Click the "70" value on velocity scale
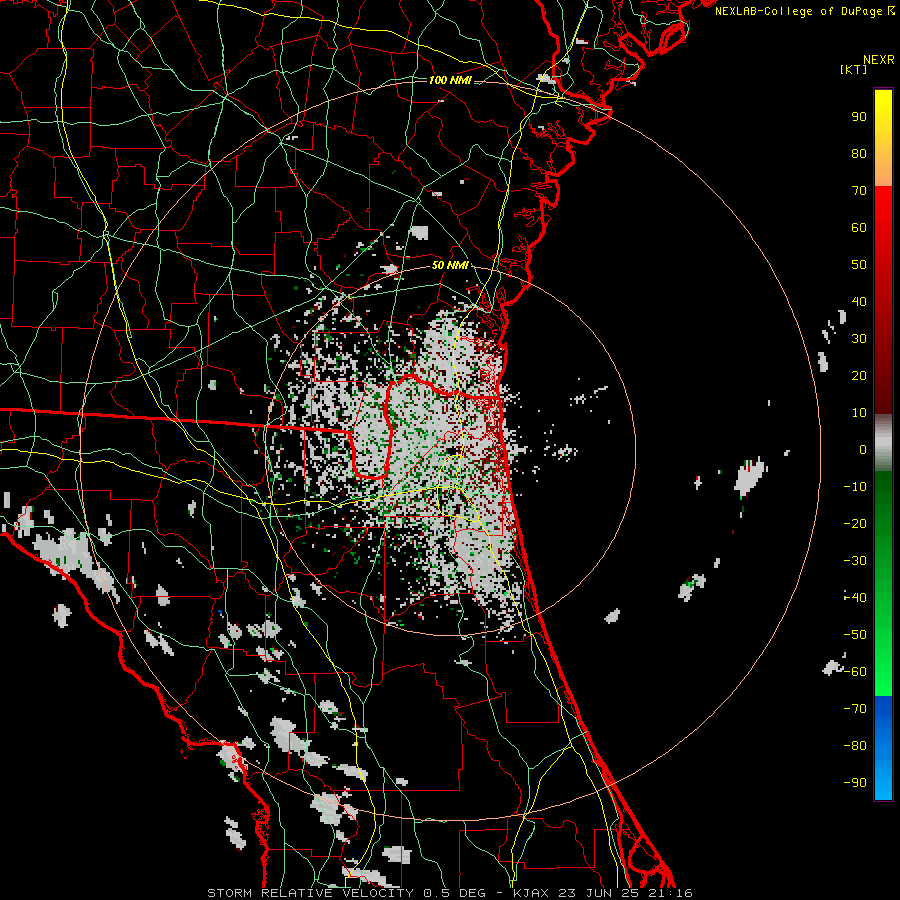Screen dimensions: 900x900 pyautogui.click(x=859, y=191)
